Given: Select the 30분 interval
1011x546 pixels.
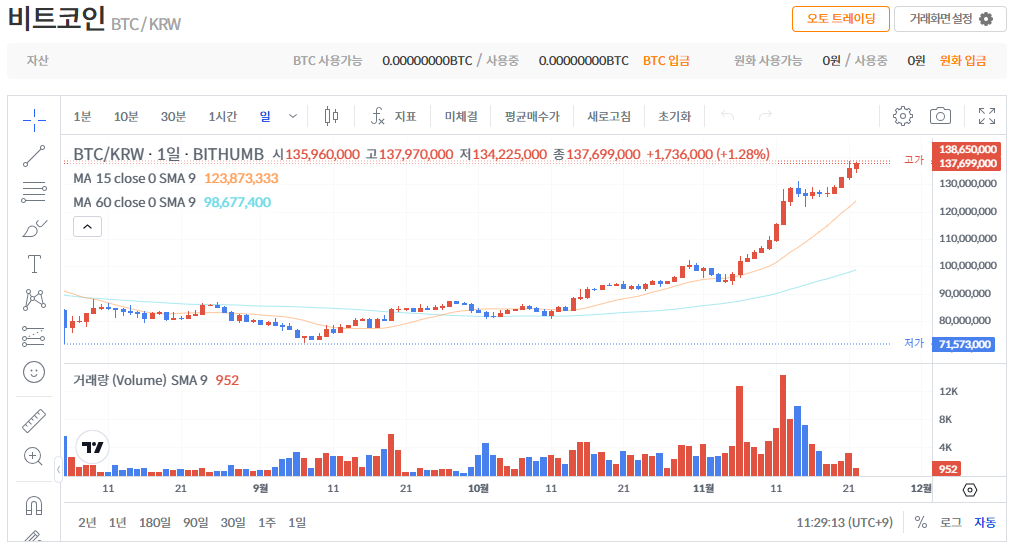Looking at the screenshot, I should [x=173, y=116].
